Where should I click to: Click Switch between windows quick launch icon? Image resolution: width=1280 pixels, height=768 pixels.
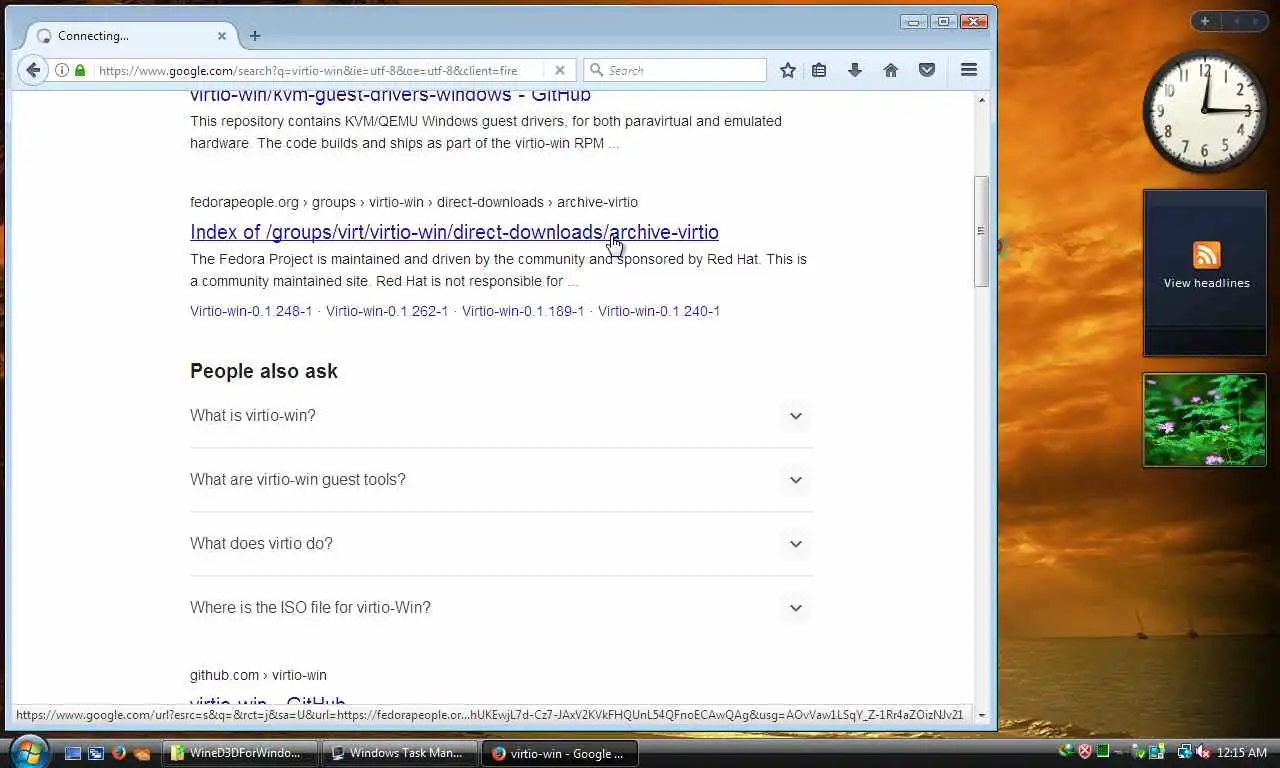[96, 753]
